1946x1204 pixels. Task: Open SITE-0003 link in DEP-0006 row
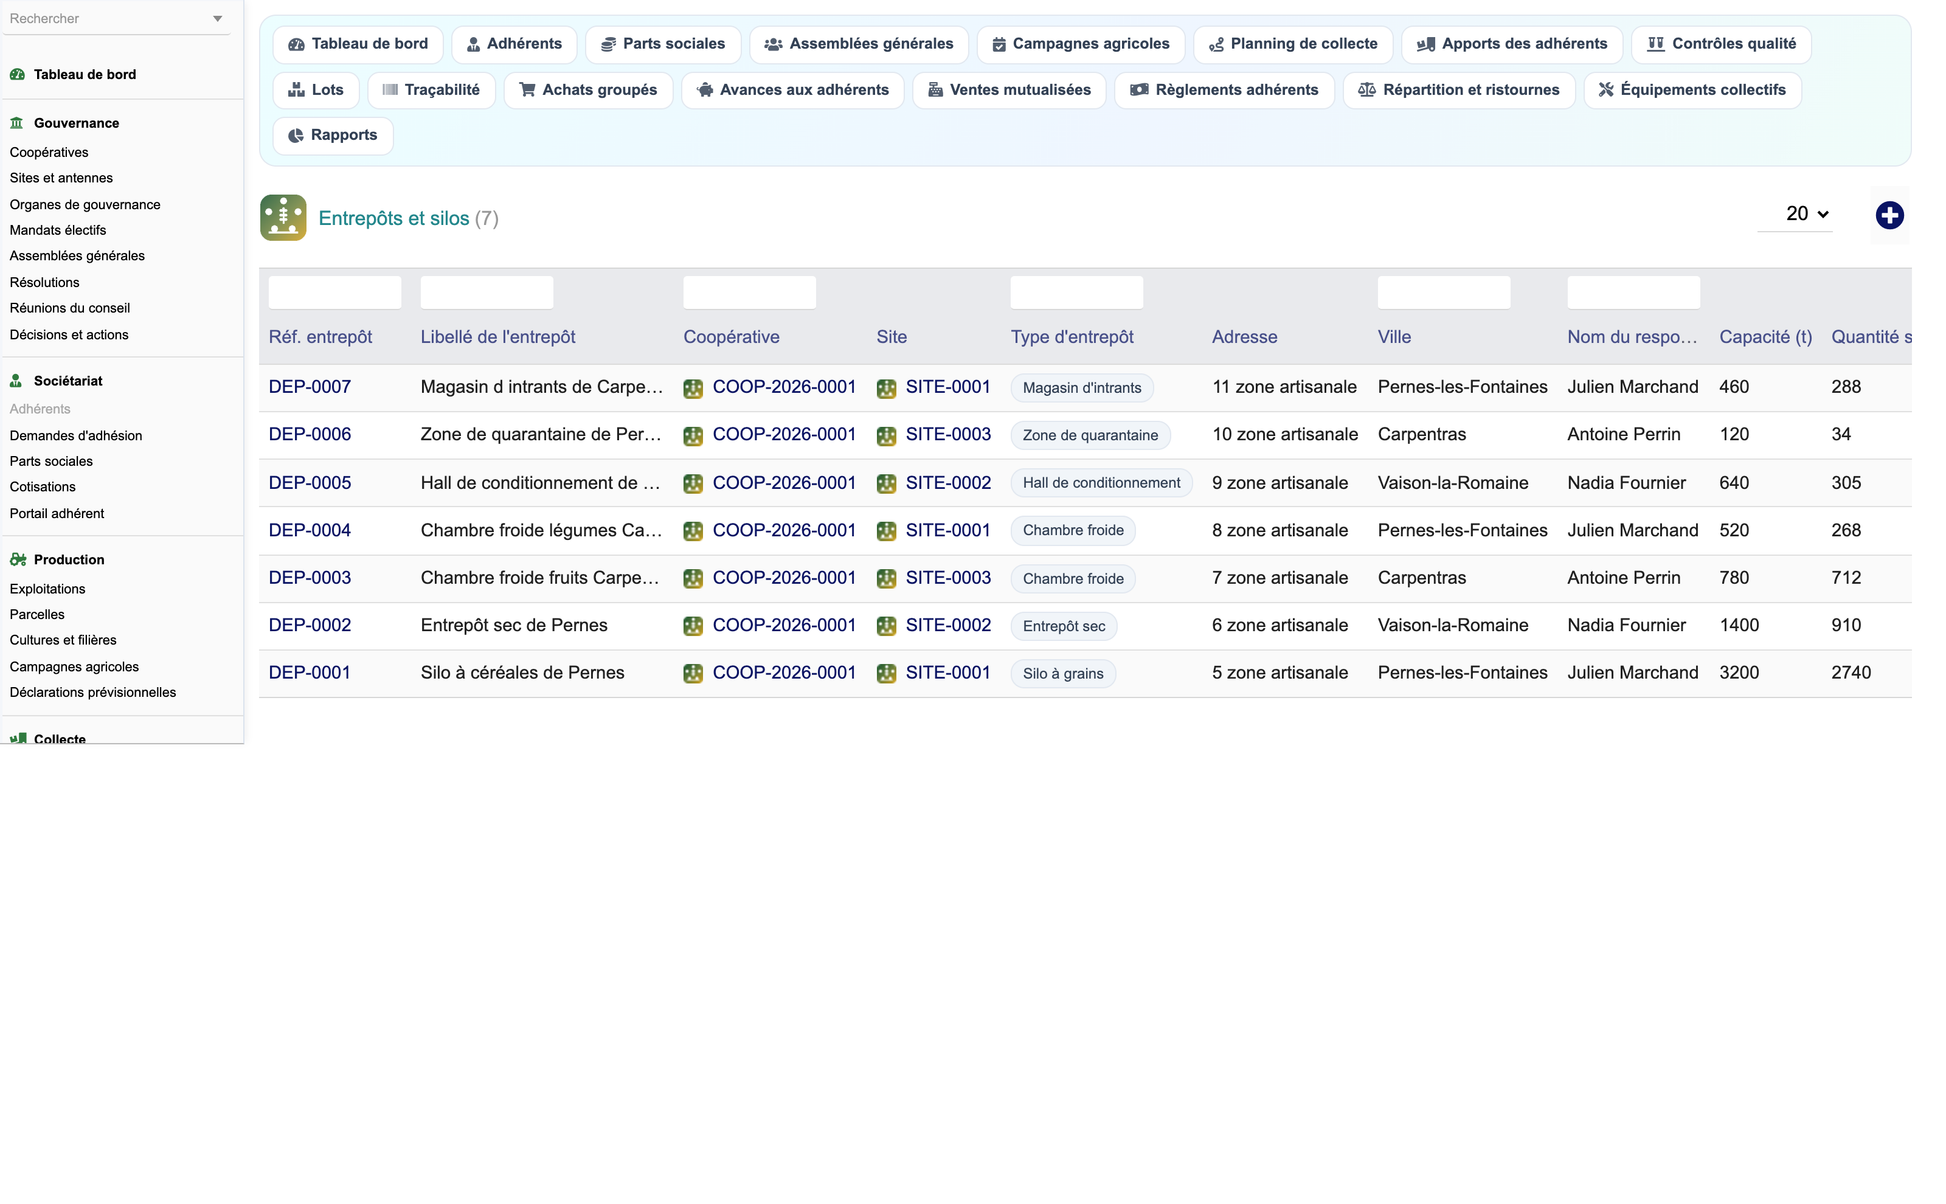pyautogui.click(x=948, y=434)
